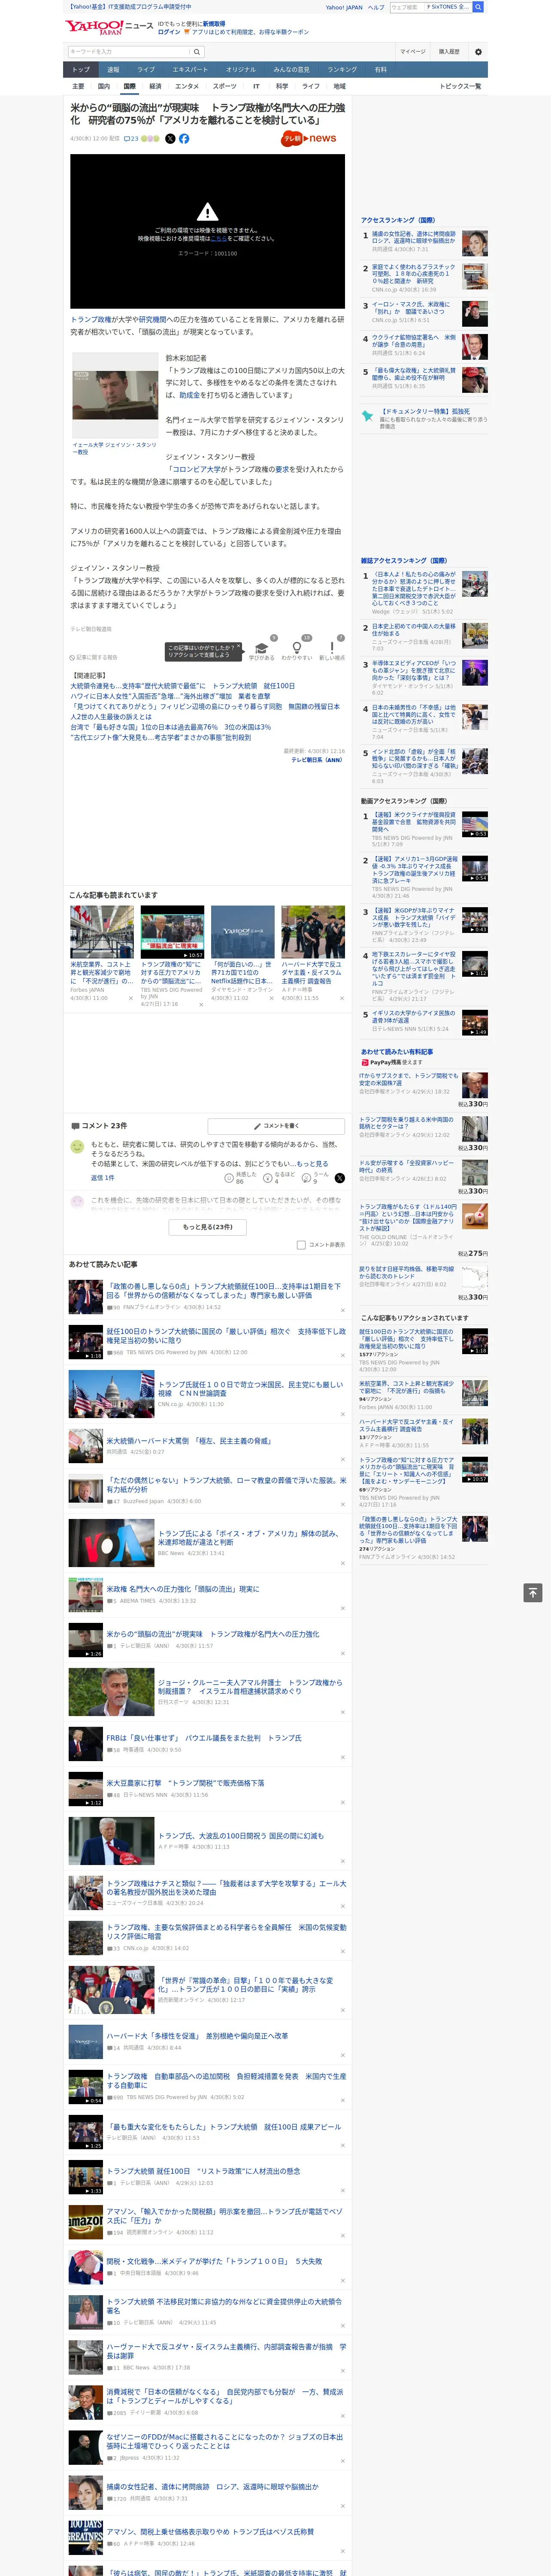
Task: Open the みんなの意見 tab
Action: click(292, 70)
